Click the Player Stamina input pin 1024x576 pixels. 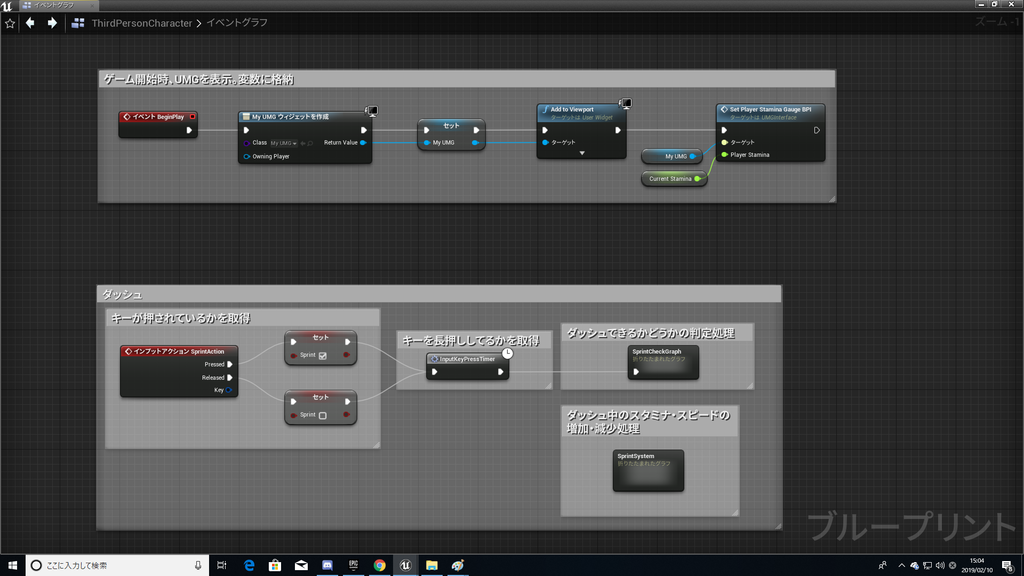724,155
